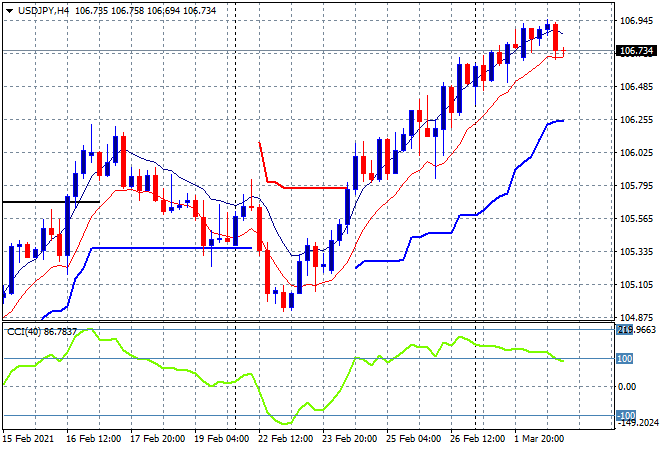Click the 105.335 price axis label
The width and height of the screenshot is (660, 450).
[x=636, y=252]
